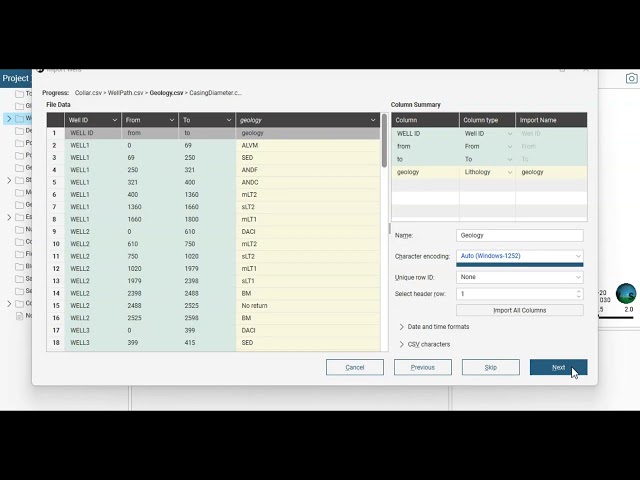
Task: Click row number 1 header row
Action: pos(56,133)
